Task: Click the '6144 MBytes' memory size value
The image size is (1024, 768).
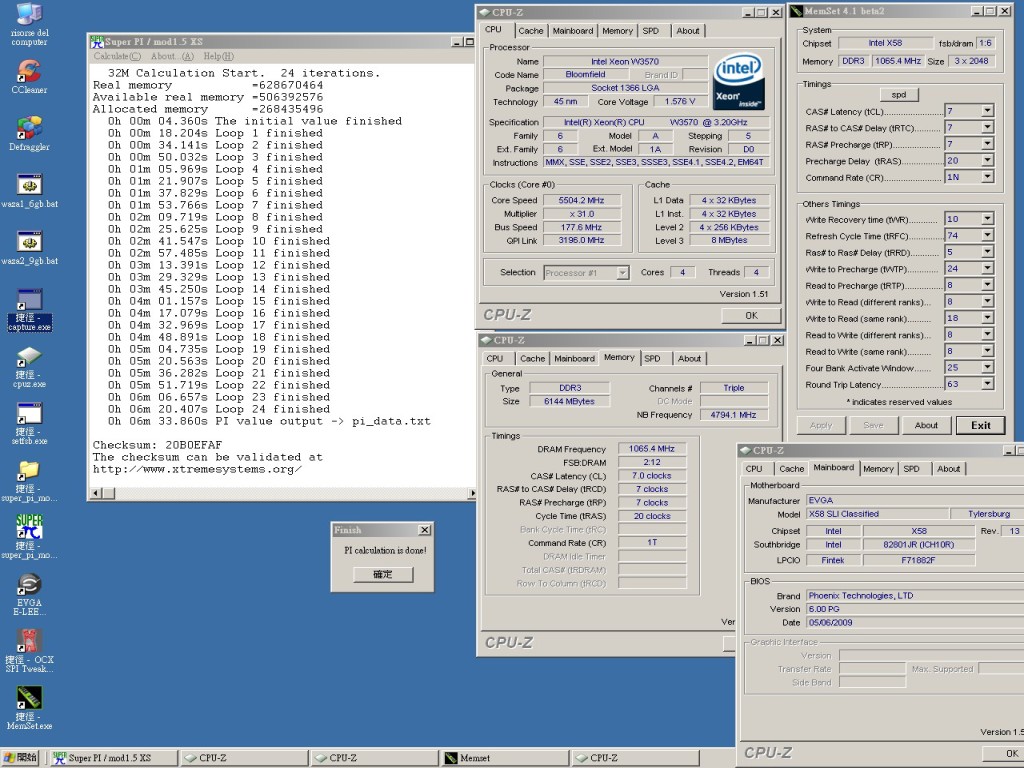Action: 569,401
